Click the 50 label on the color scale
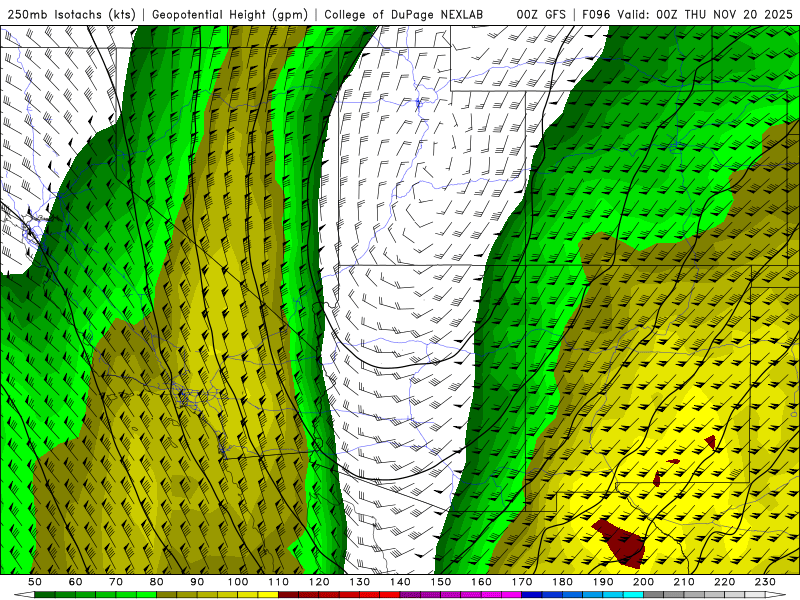 [x=35, y=582]
